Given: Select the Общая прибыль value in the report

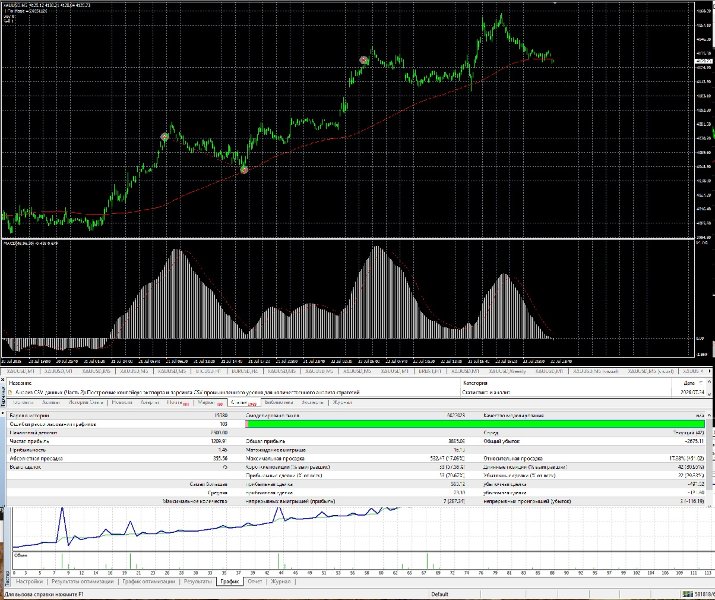Looking at the screenshot, I should pos(457,441).
